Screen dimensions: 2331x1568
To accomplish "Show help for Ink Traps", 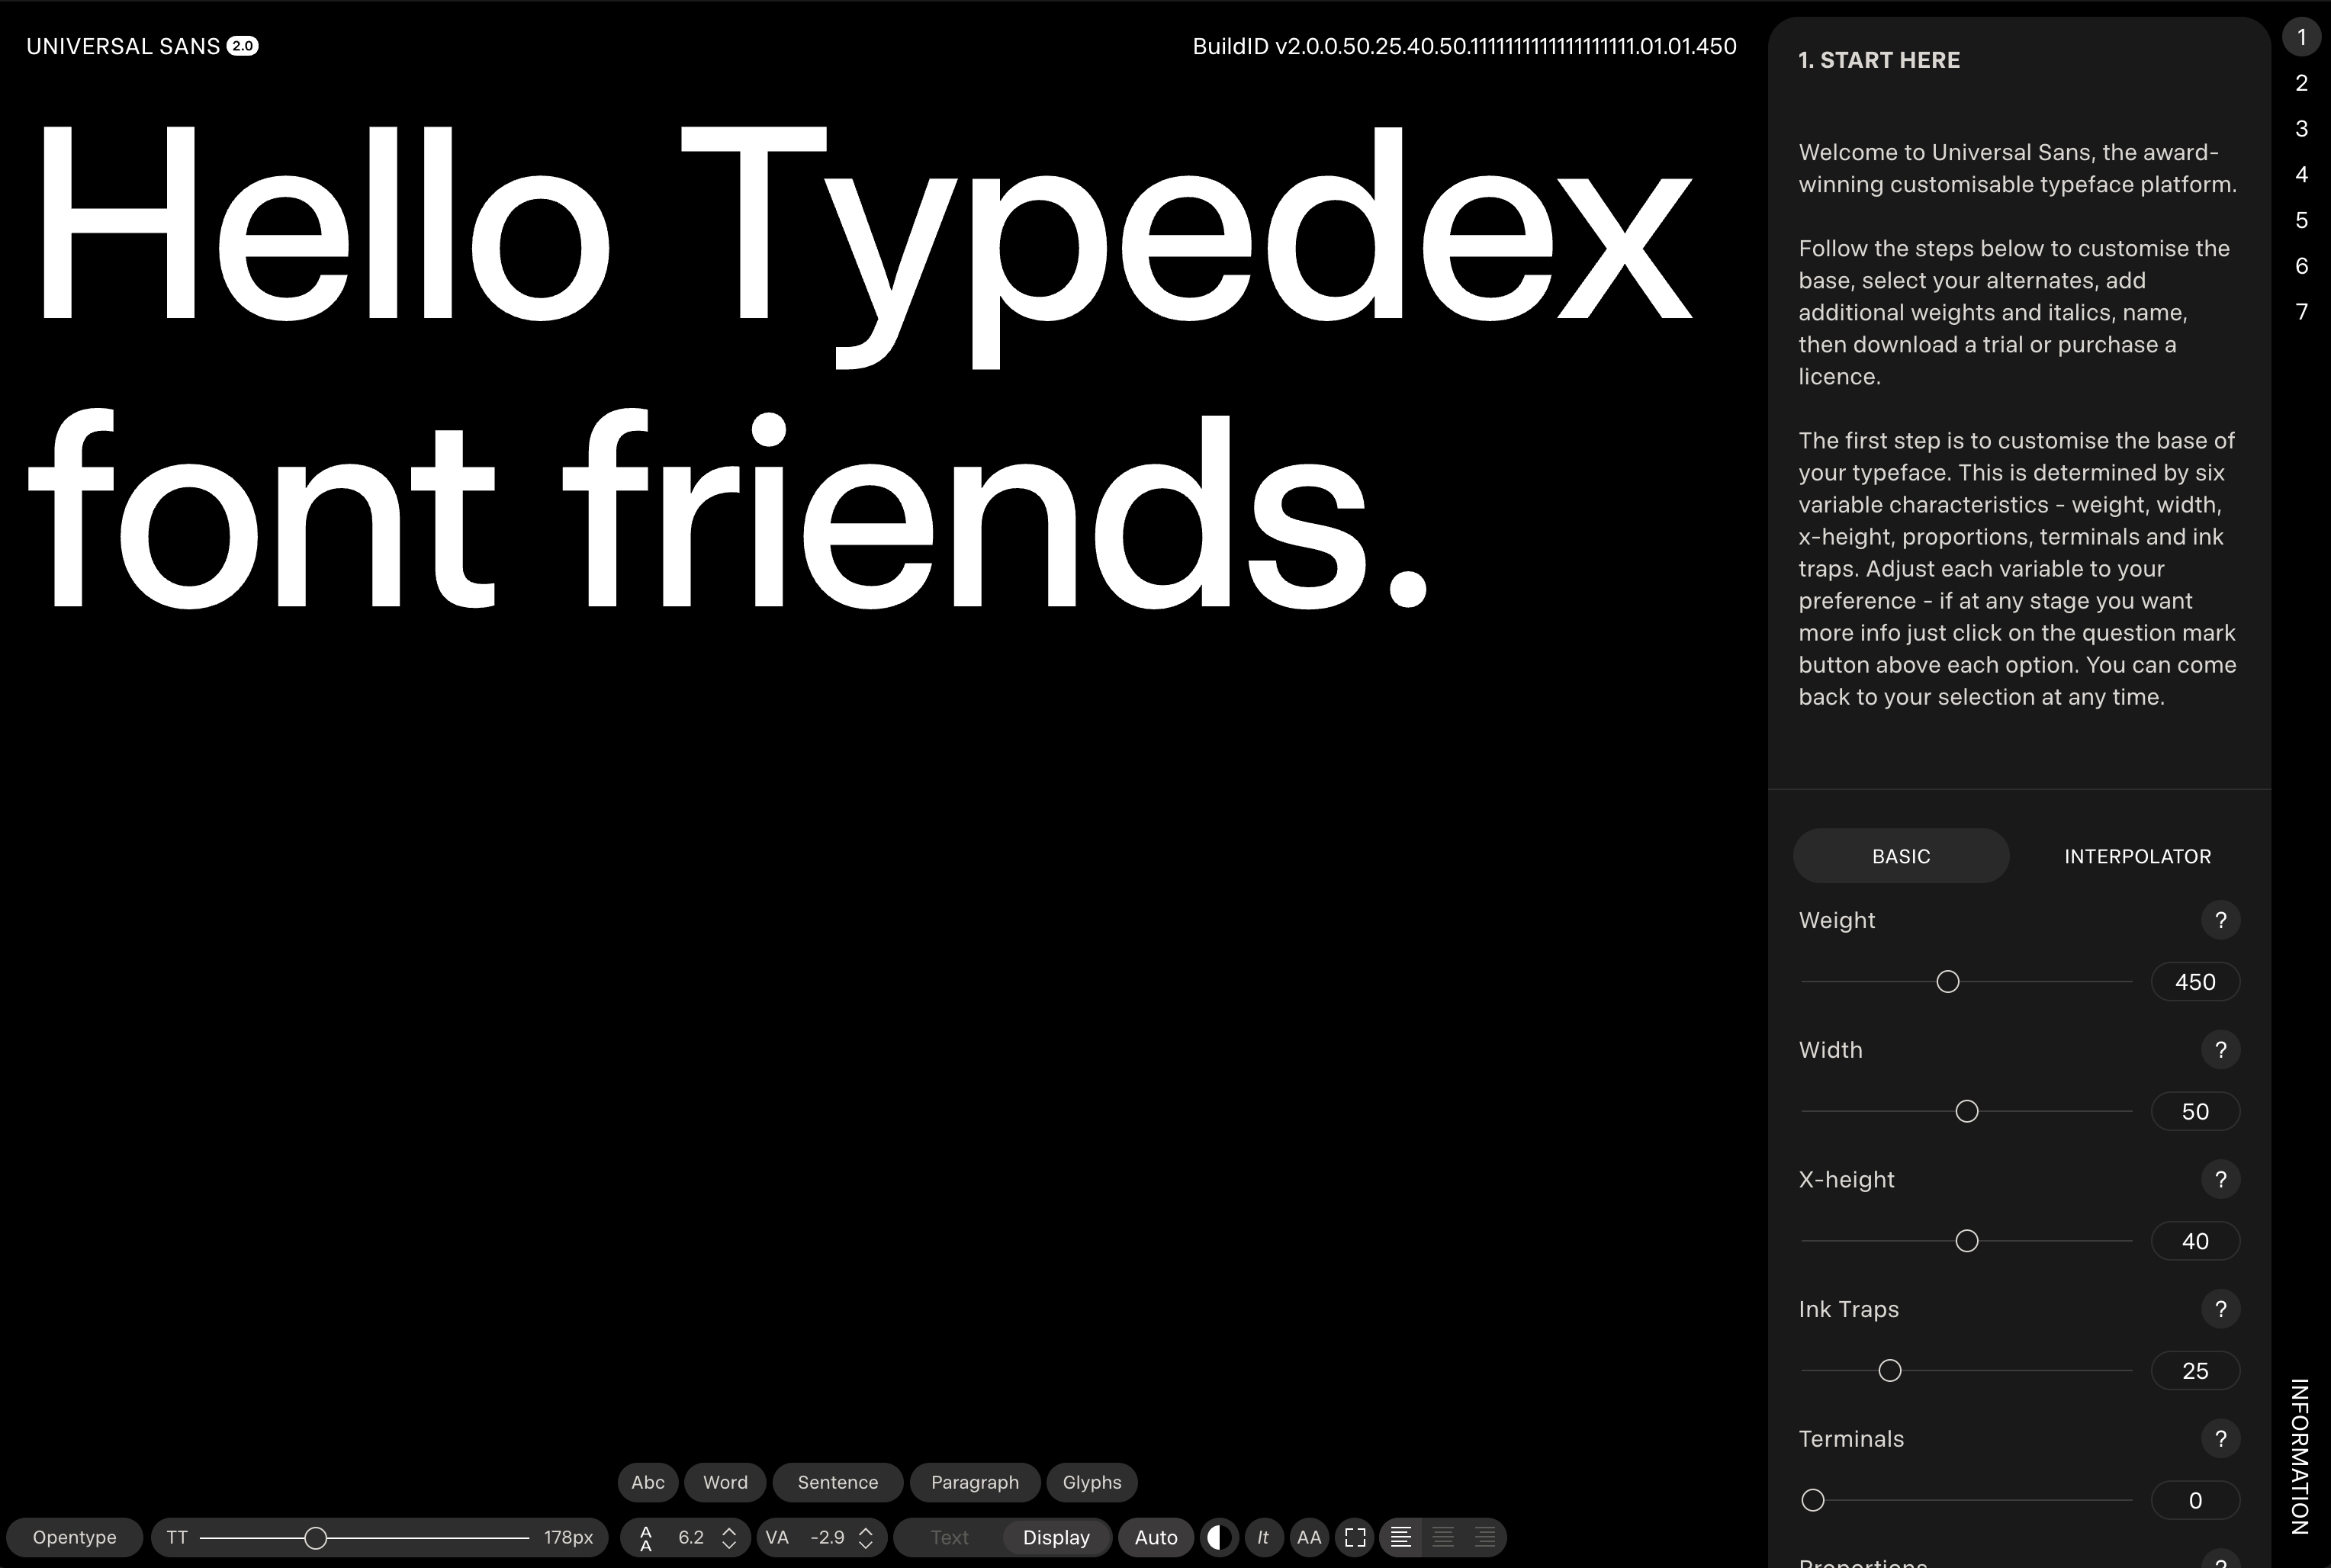I will pyautogui.click(x=2220, y=1309).
